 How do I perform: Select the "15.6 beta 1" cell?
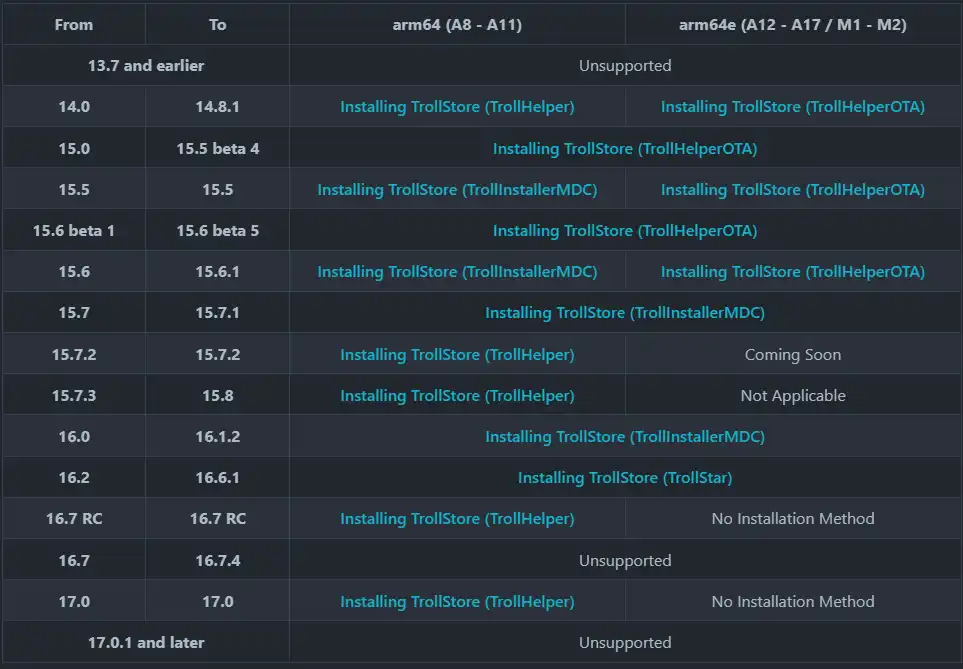[74, 231]
